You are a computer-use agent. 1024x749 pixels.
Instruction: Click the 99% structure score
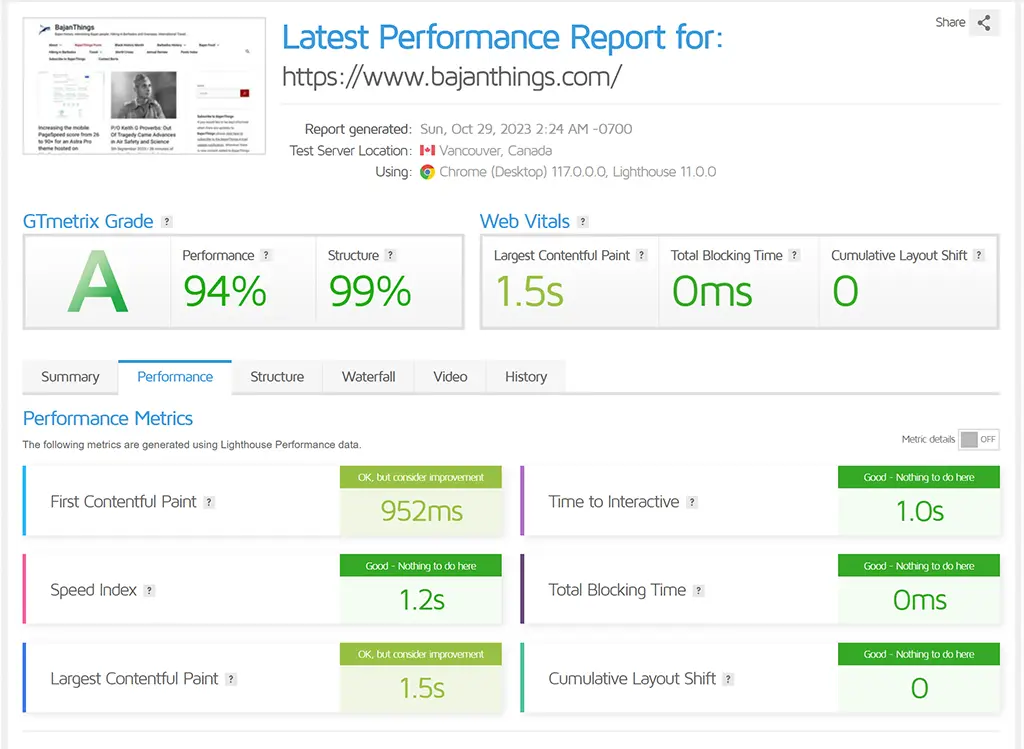[370, 291]
